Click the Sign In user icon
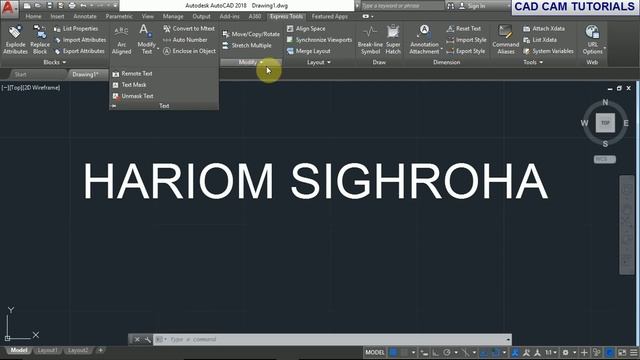Viewport: 640px width, 360px height. [462, 6]
